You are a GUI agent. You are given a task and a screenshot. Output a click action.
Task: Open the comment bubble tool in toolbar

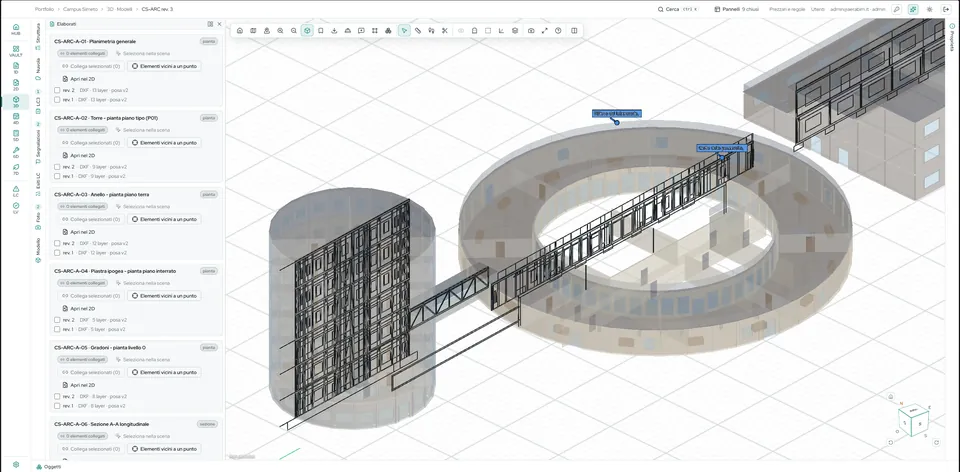tap(361, 31)
